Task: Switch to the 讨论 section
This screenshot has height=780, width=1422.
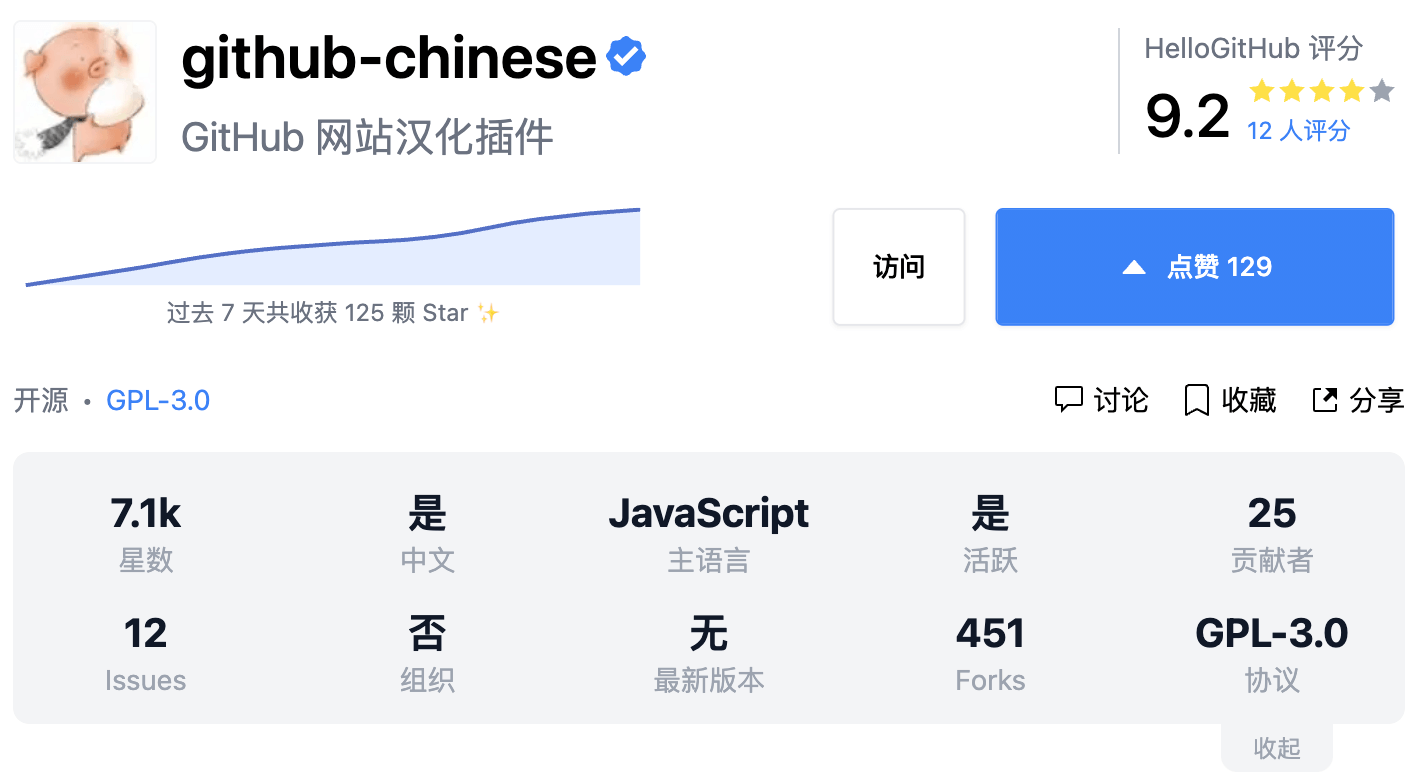Action: pos(1120,399)
